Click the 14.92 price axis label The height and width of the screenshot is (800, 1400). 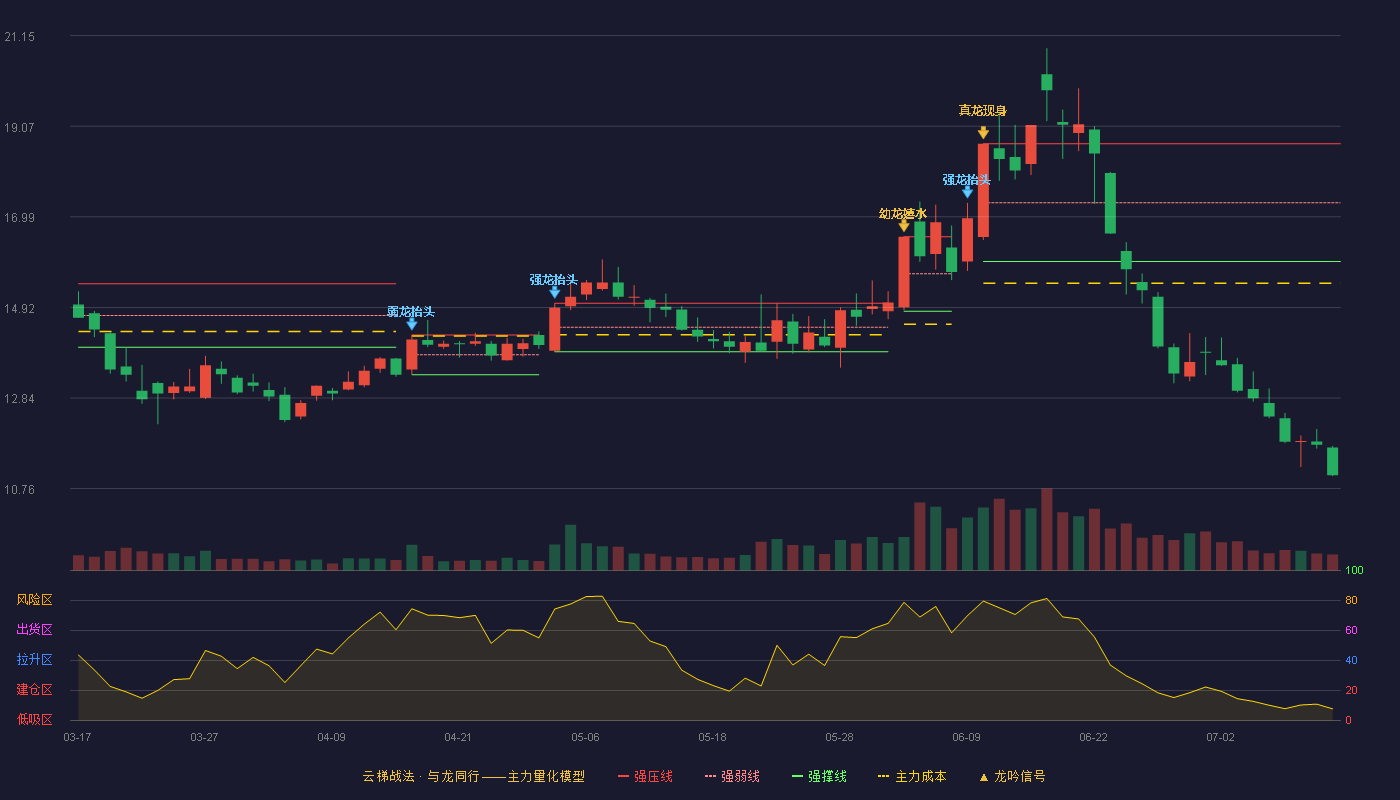19,308
